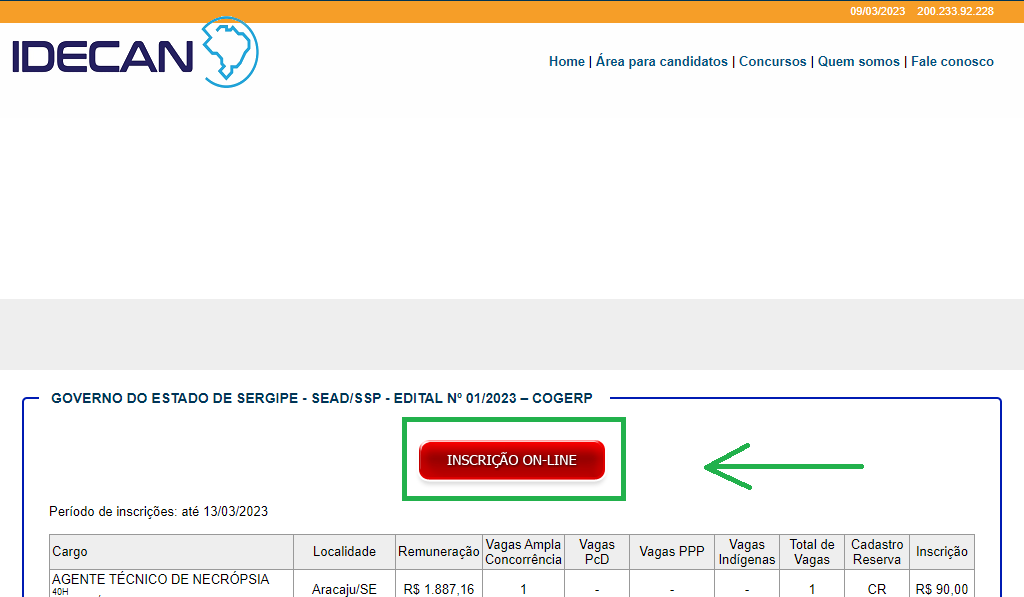Click the Localidade column header
Screen dimensions: 1024x597
[344, 552]
